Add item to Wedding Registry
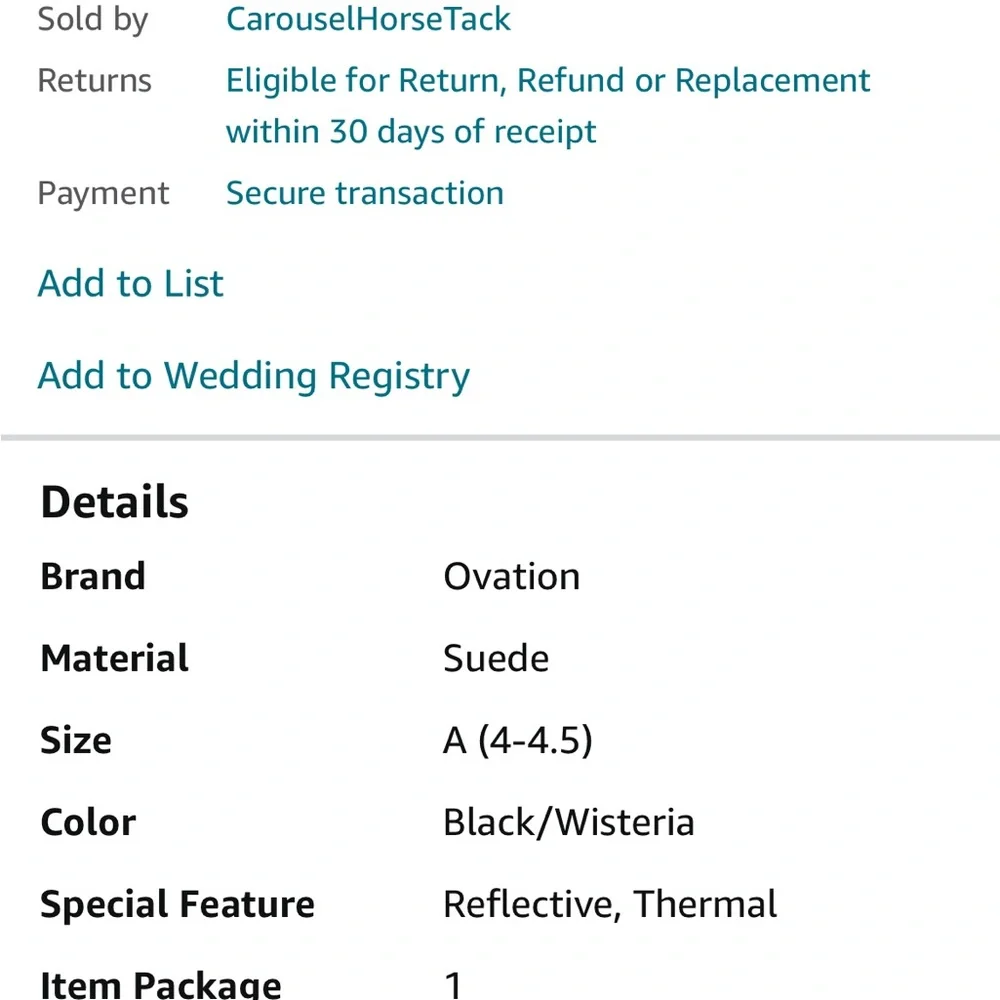Screen dimensions: 1000x1000 [x=254, y=376]
